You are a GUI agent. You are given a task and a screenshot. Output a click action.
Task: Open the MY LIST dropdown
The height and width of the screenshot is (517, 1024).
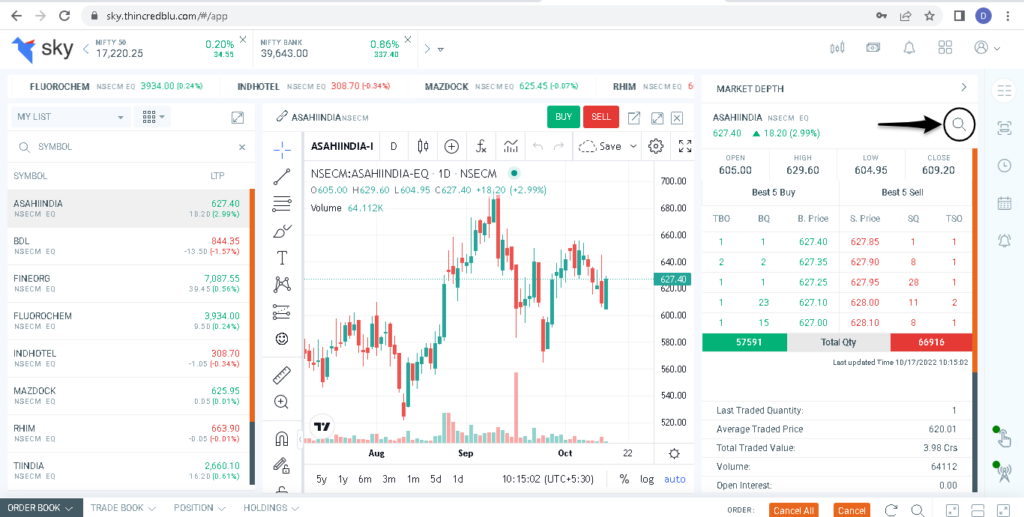tap(71, 117)
